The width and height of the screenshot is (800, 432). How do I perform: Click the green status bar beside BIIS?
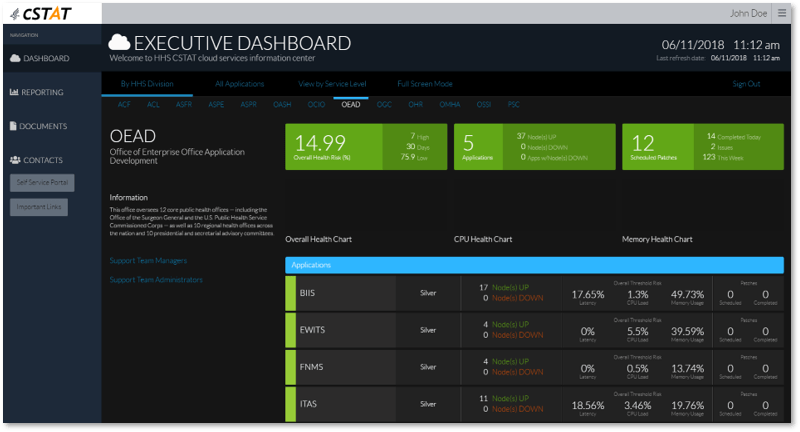(290, 293)
